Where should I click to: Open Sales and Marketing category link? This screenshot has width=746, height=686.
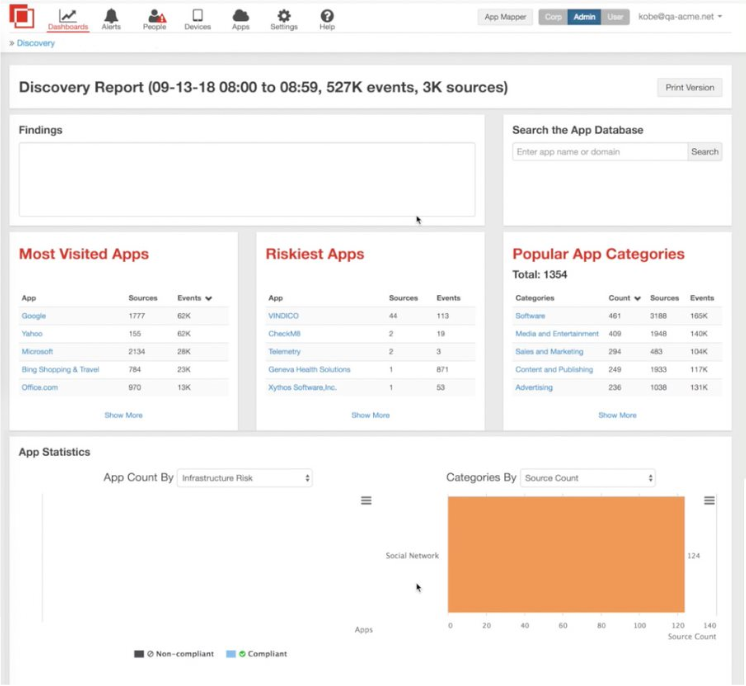click(x=549, y=352)
